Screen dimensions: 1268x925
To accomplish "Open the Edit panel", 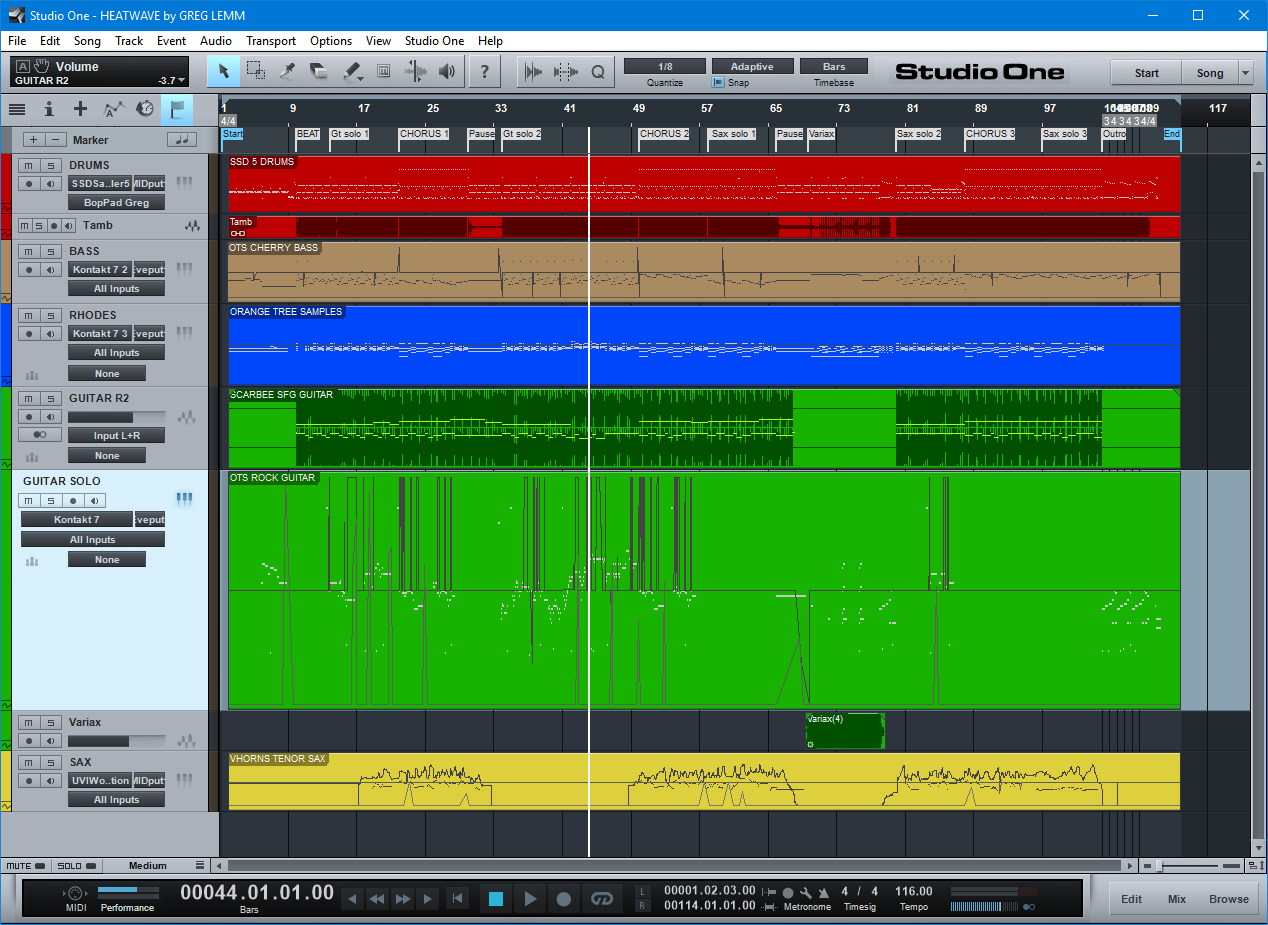I will pyautogui.click(x=1131, y=899).
